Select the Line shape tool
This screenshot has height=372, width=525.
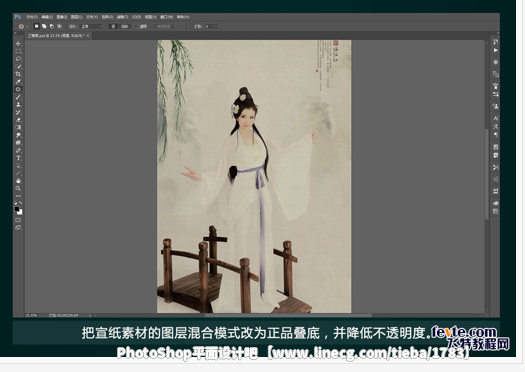coord(18,173)
